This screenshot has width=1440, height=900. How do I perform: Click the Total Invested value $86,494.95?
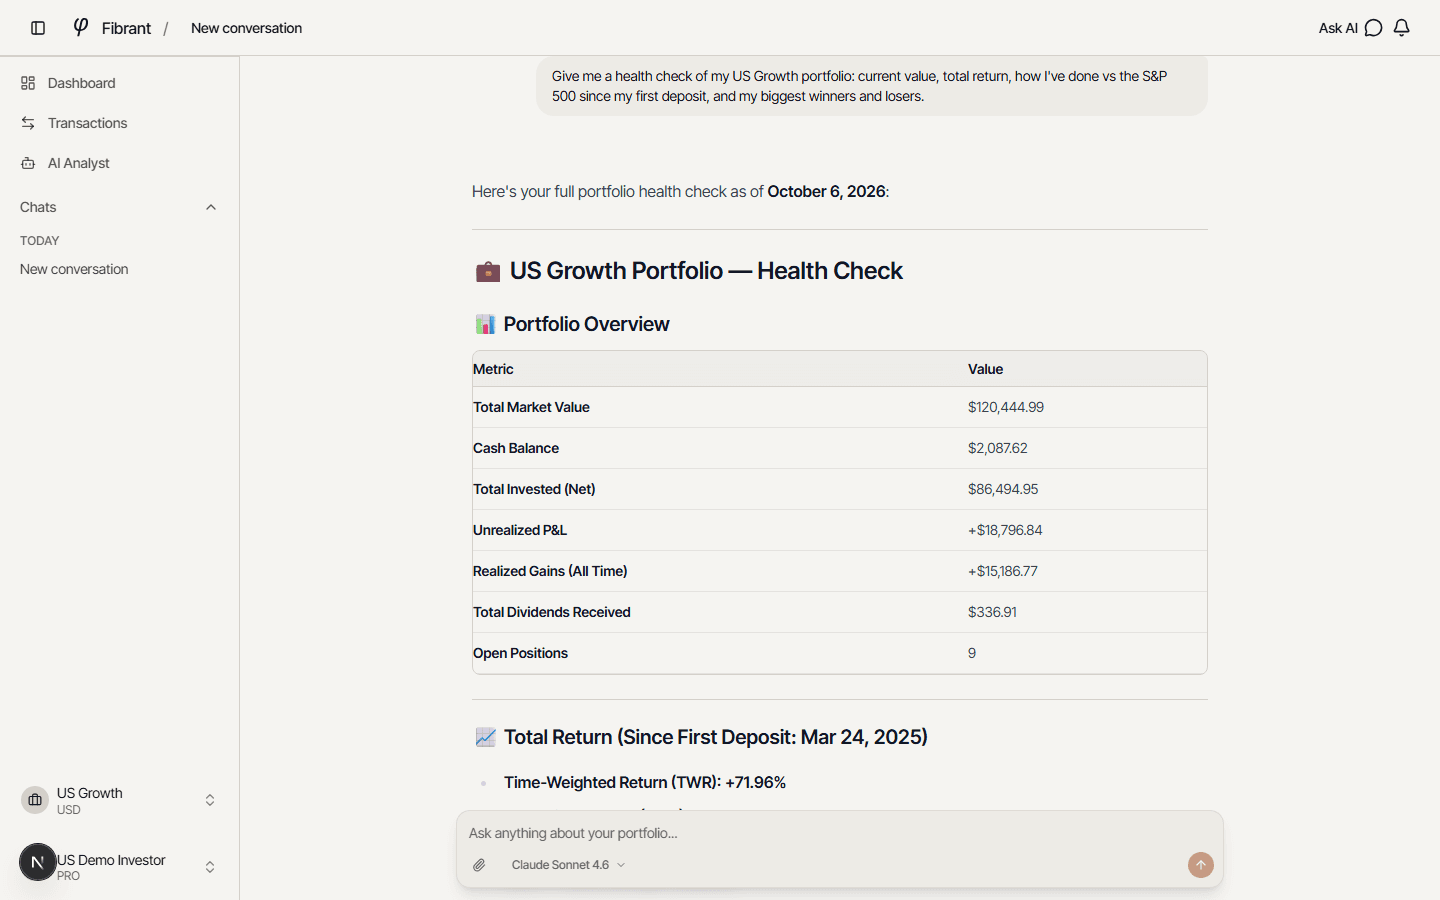[1003, 489]
